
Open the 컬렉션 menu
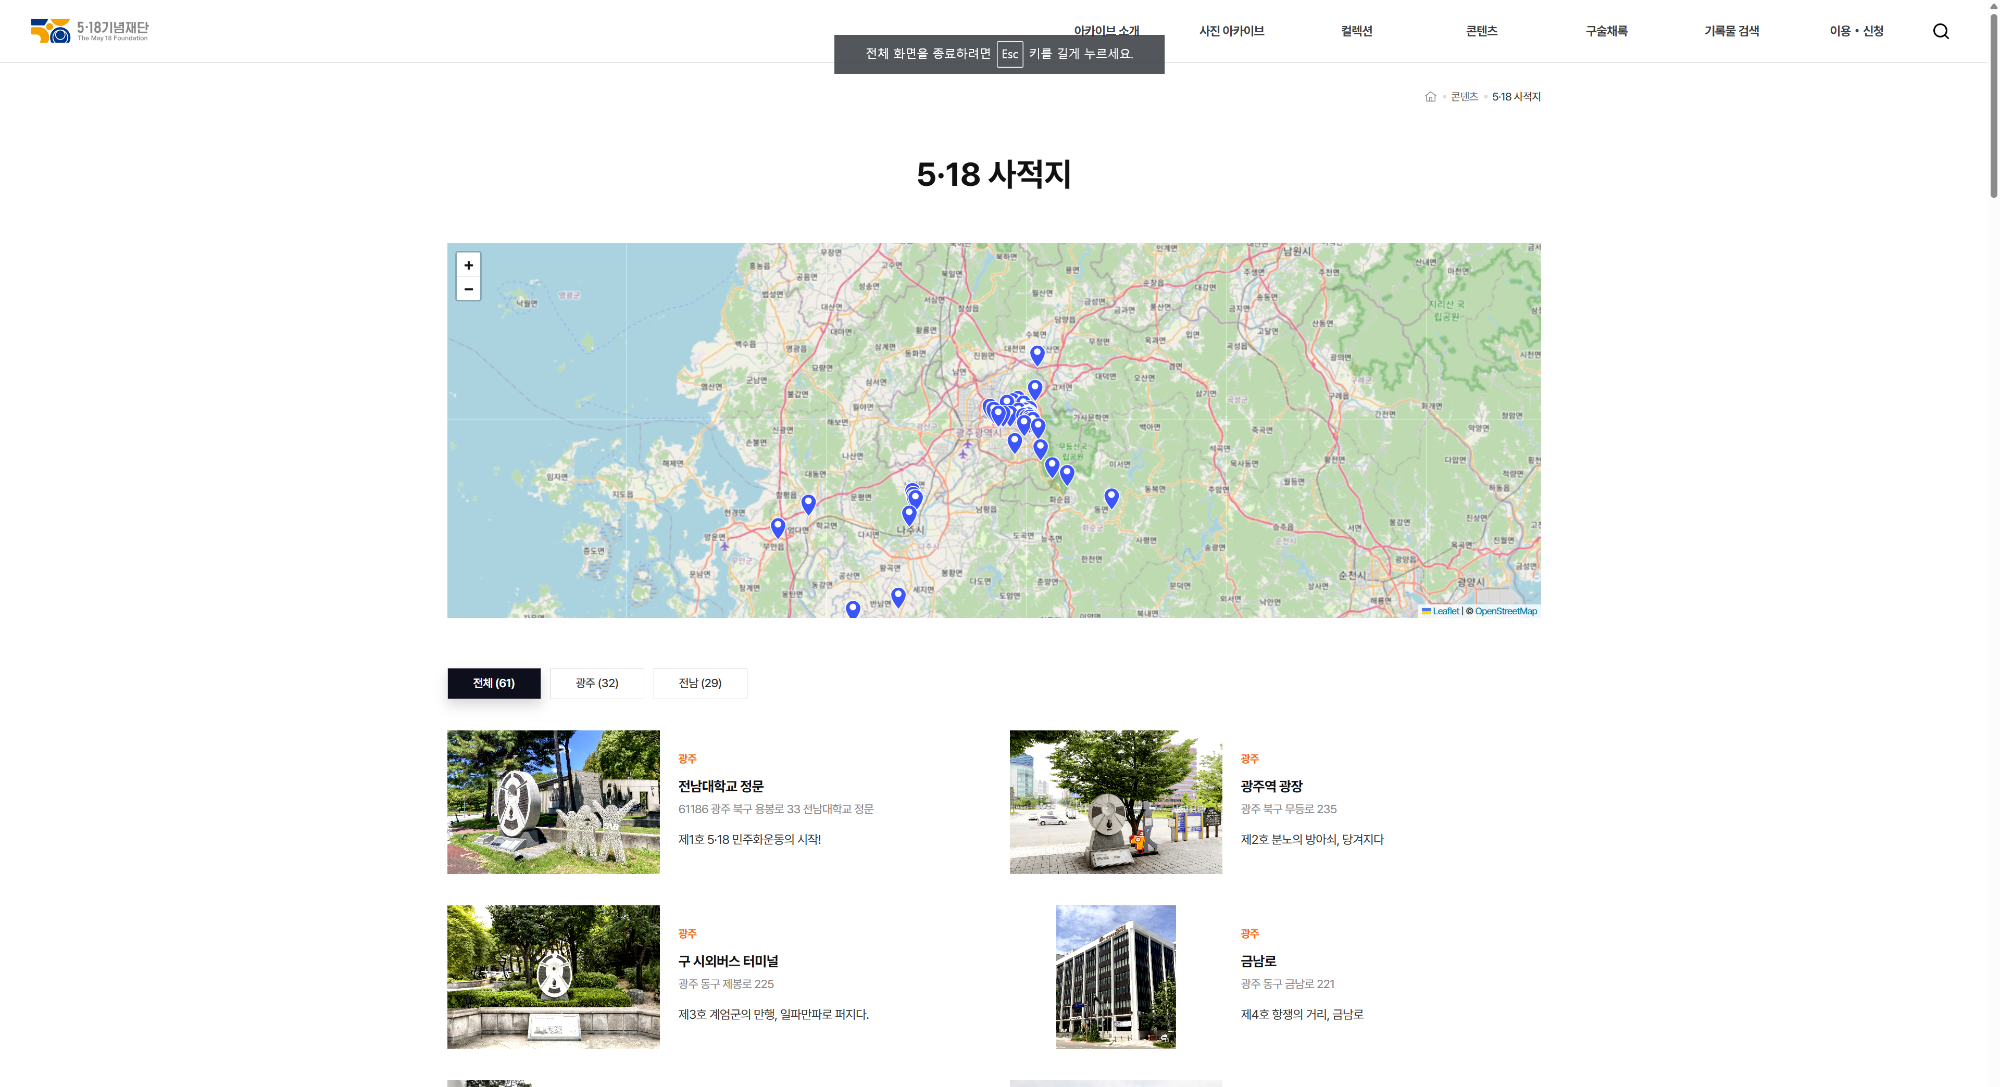1356,31
